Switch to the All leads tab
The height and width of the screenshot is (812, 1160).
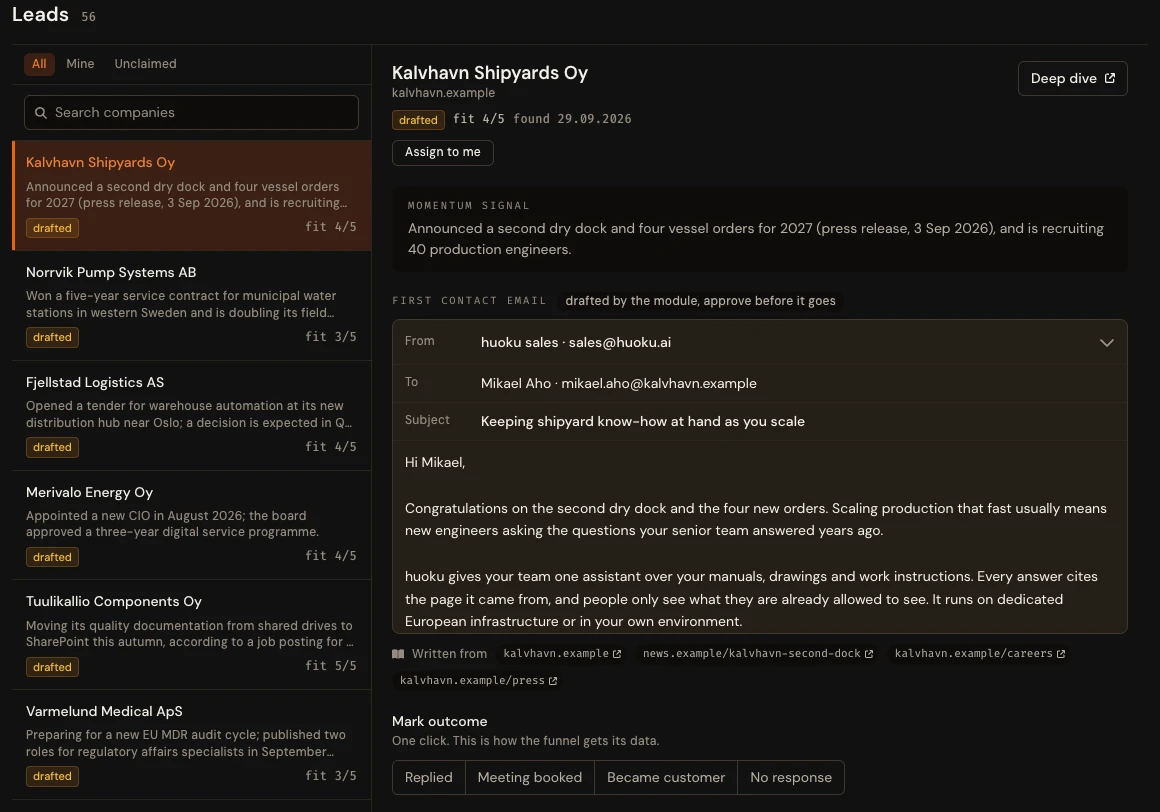click(39, 64)
